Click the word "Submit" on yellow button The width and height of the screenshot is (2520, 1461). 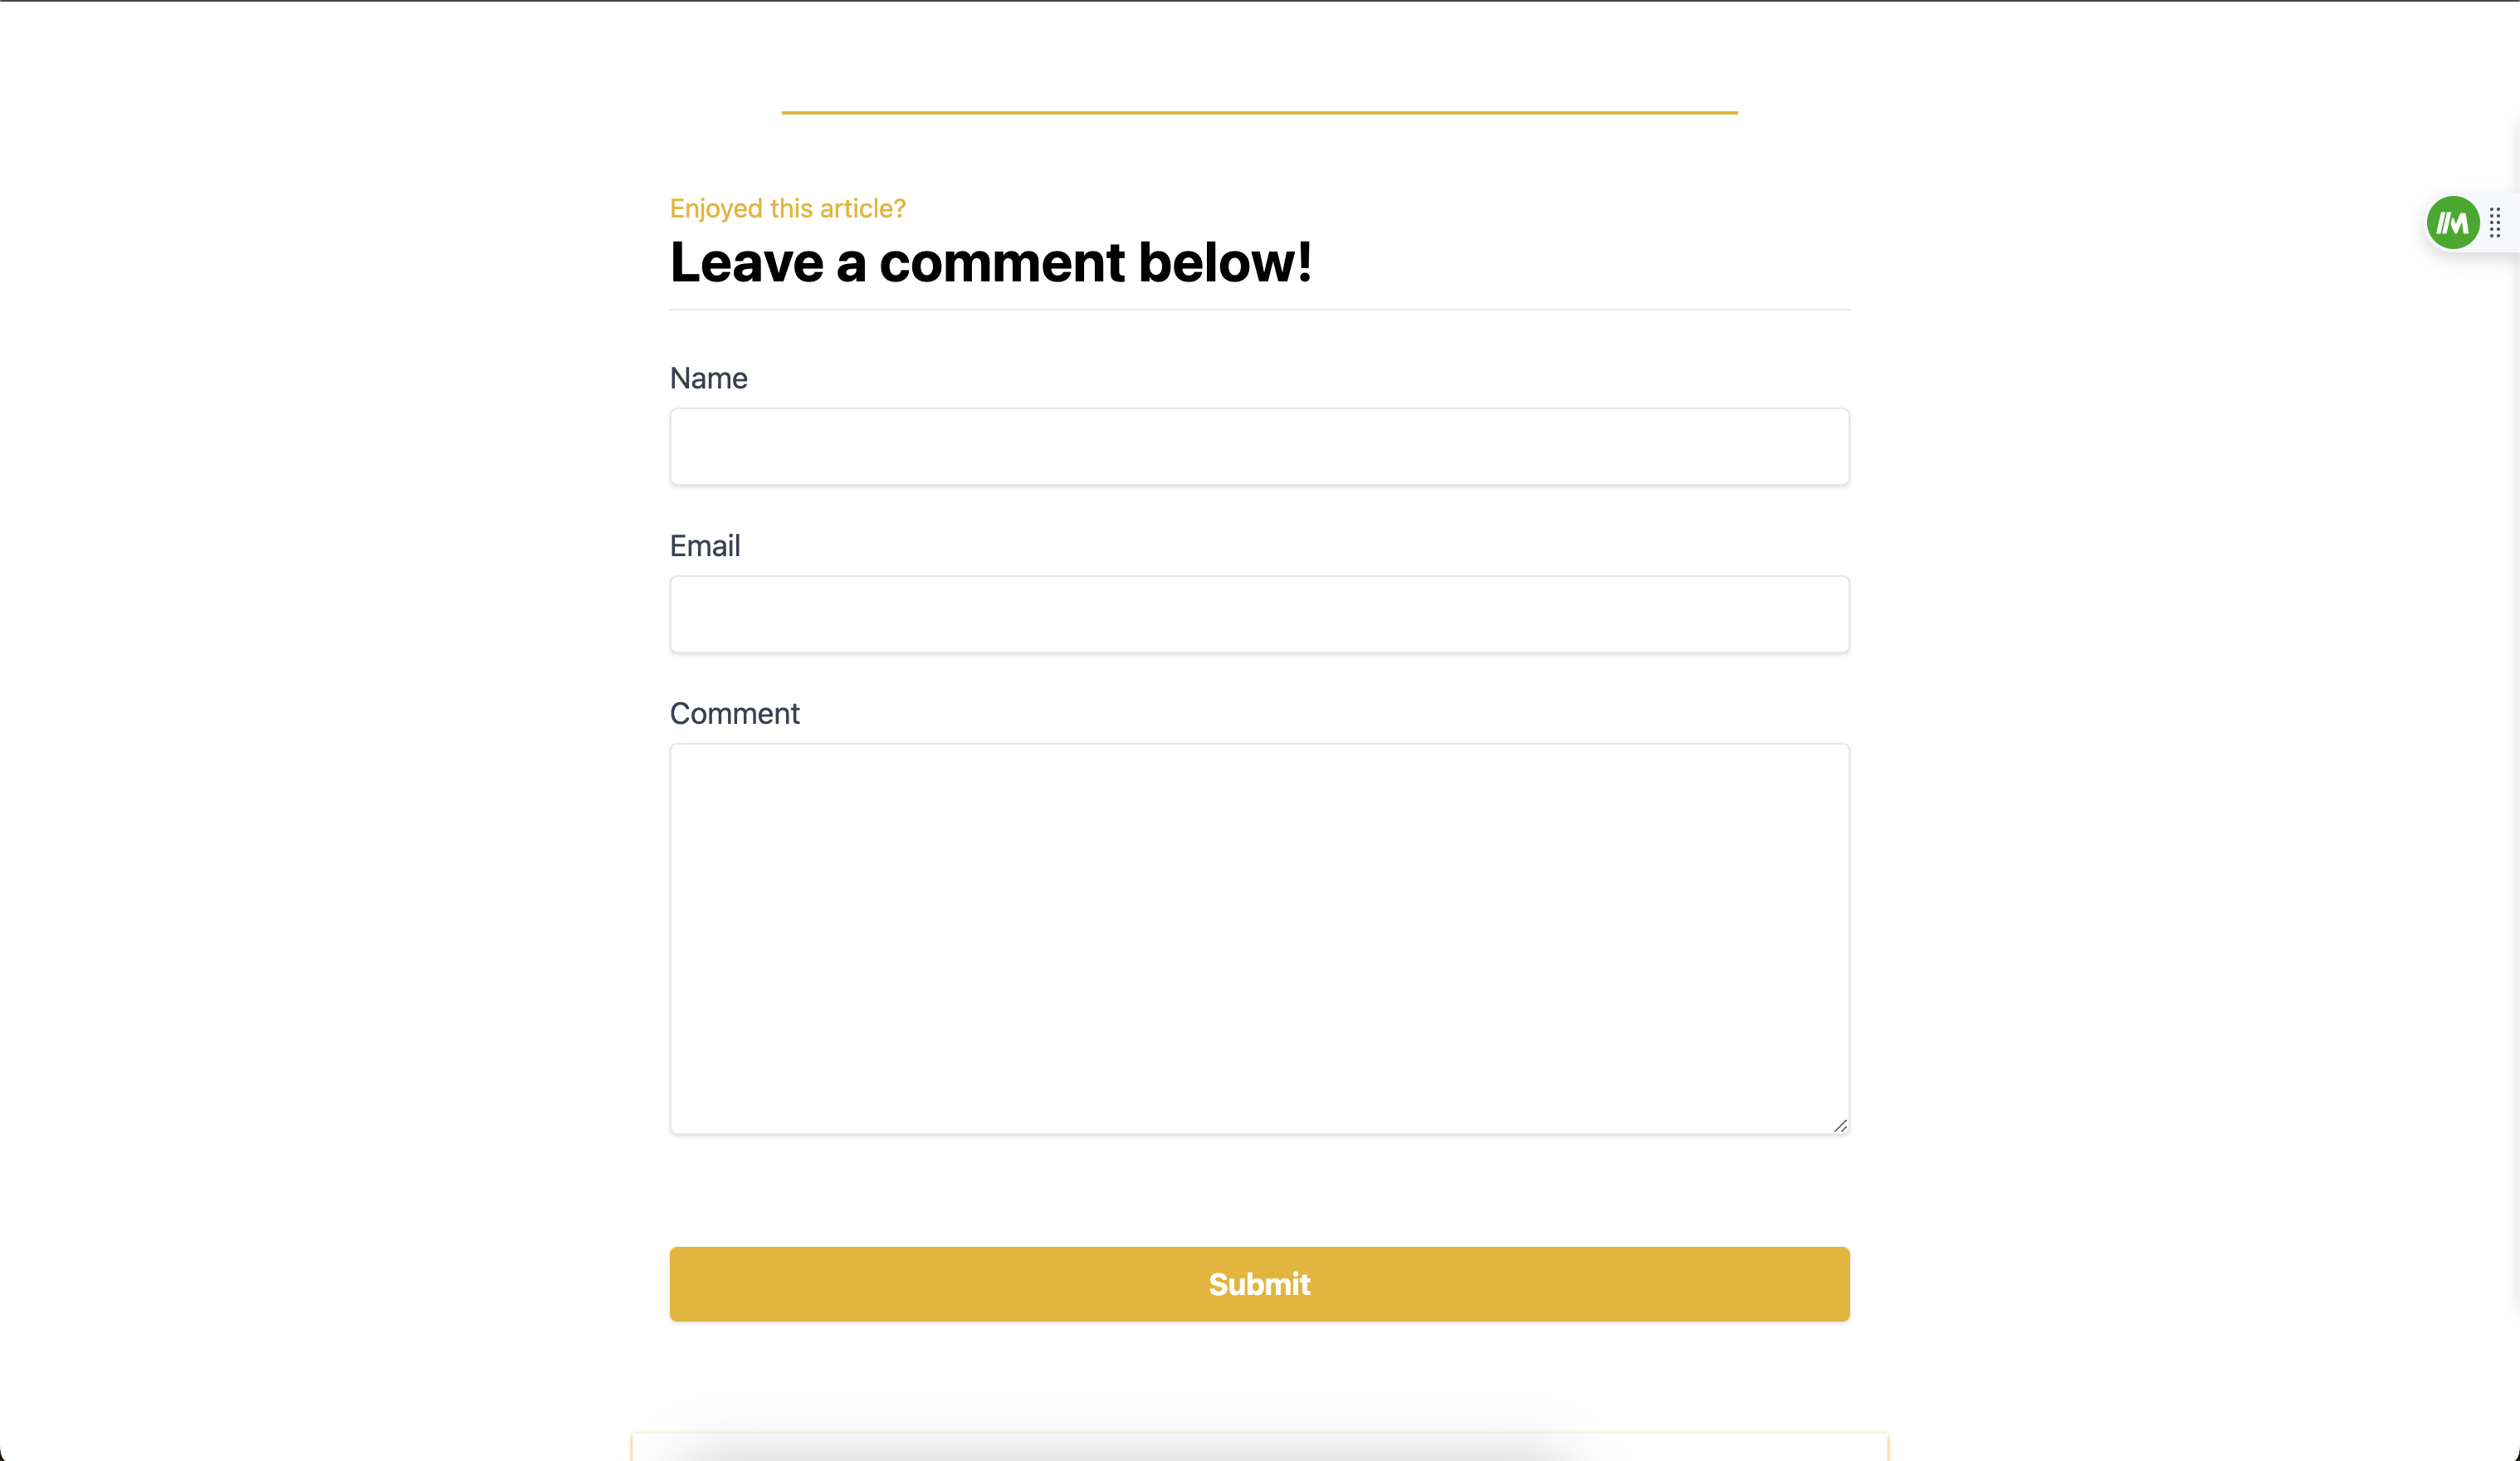click(x=1259, y=1284)
